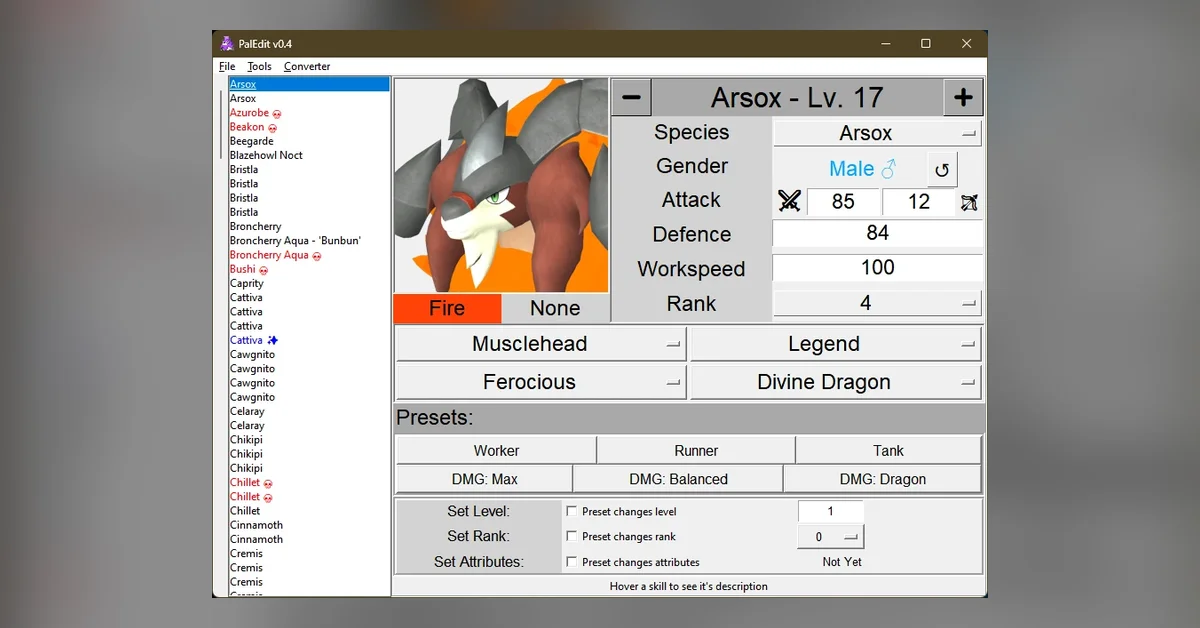Open the Species dropdown showing Arsox
1200x628 pixels.
pyautogui.click(x=877, y=133)
